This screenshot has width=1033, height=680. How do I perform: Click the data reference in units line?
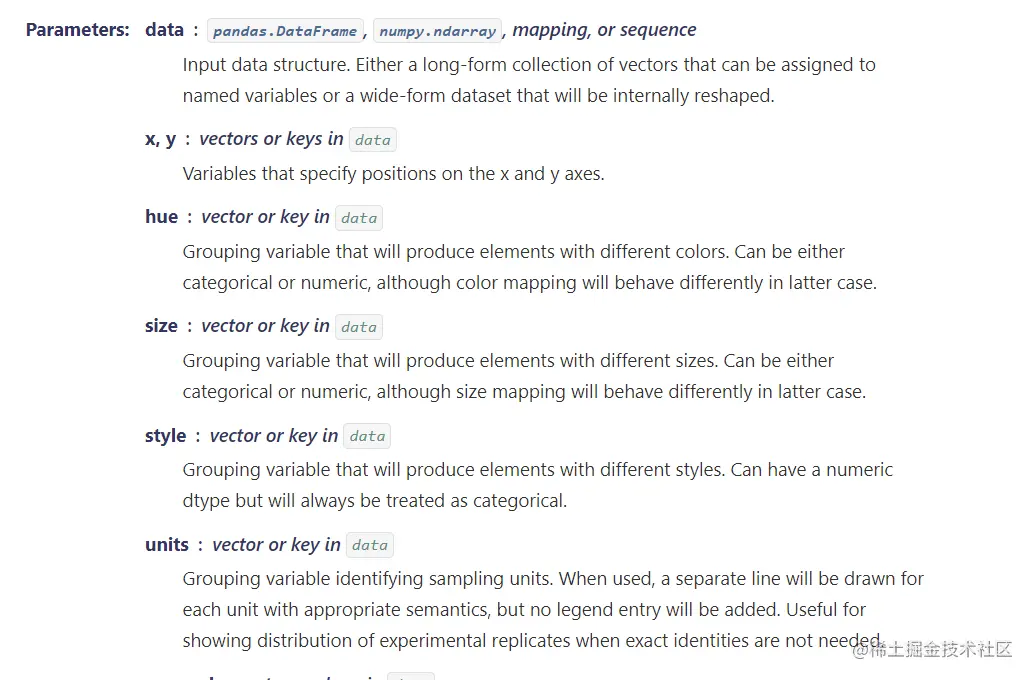click(x=369, y=545)
